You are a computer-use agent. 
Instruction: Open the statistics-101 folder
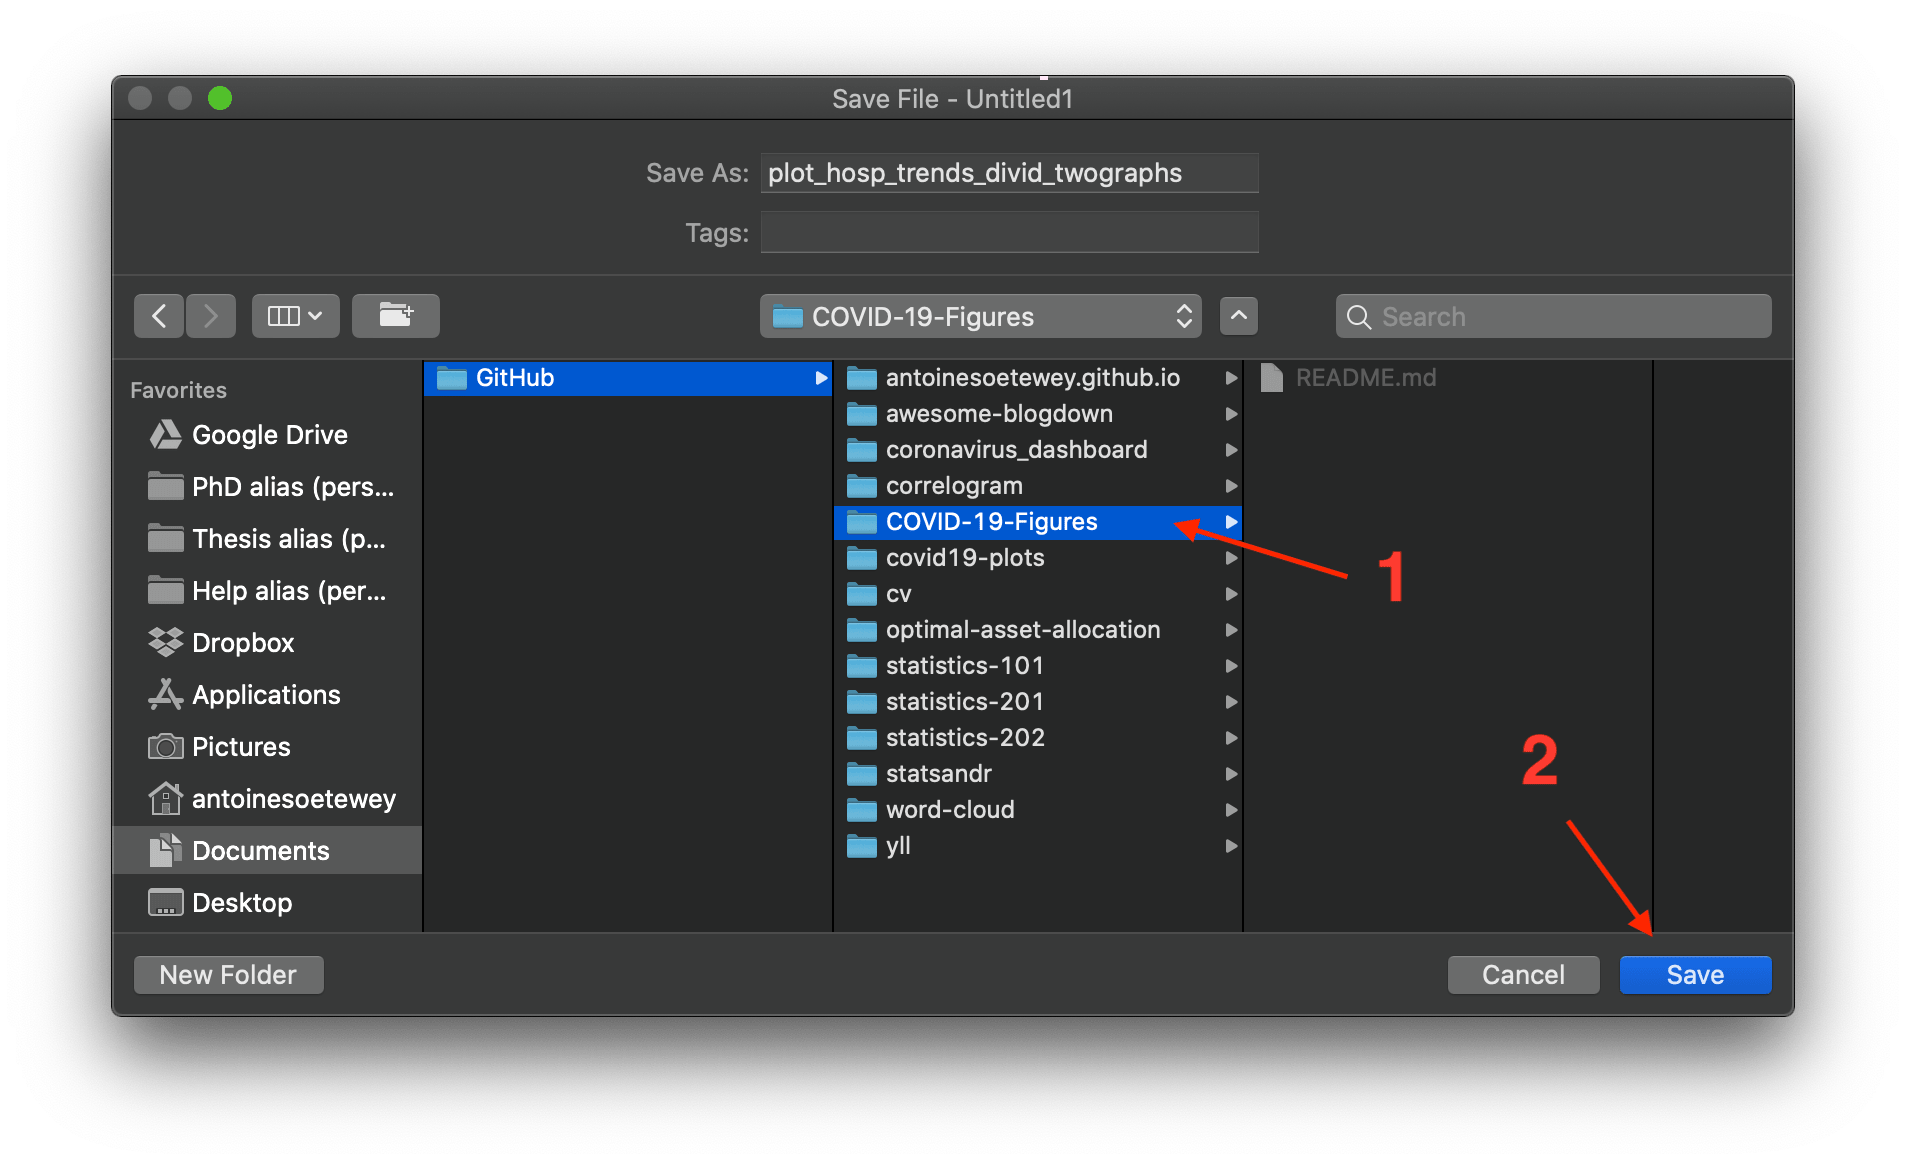[1038, 666]
